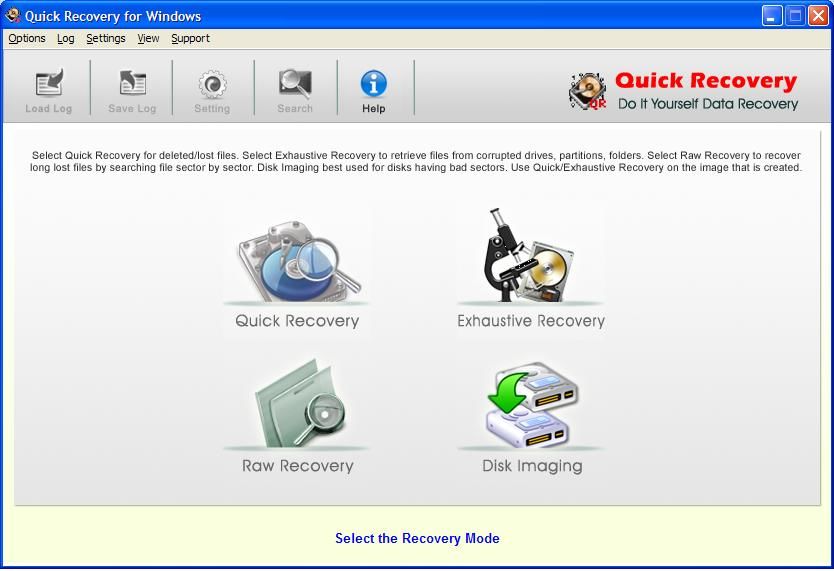Click the Quick Recovery logo banner
The image size is (834, 571).
pyautogui.click(x=685, y=90)
